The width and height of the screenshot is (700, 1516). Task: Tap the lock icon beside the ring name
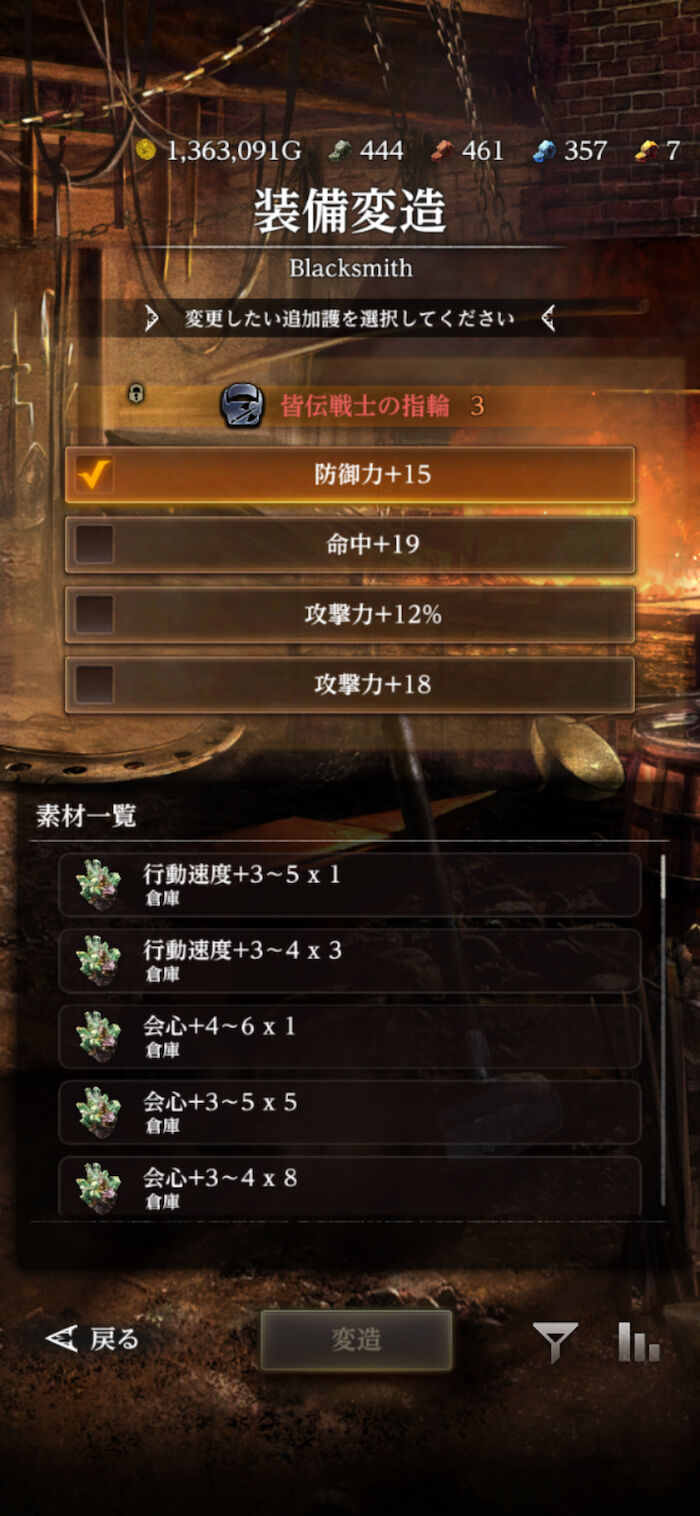point(136,394)
